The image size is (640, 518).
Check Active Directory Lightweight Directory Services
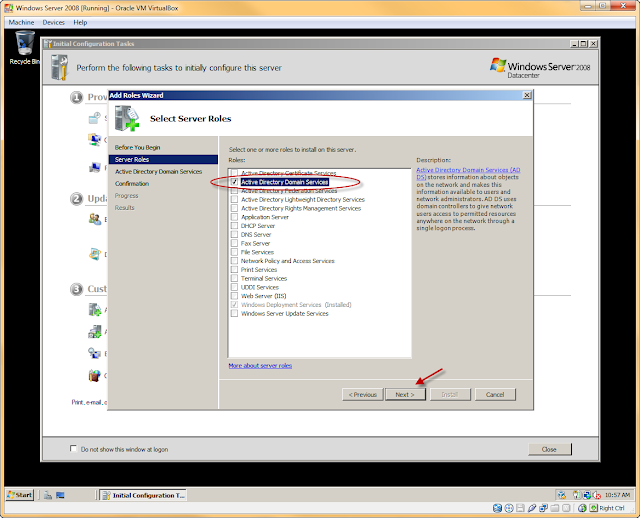click(x=234, y=200)
